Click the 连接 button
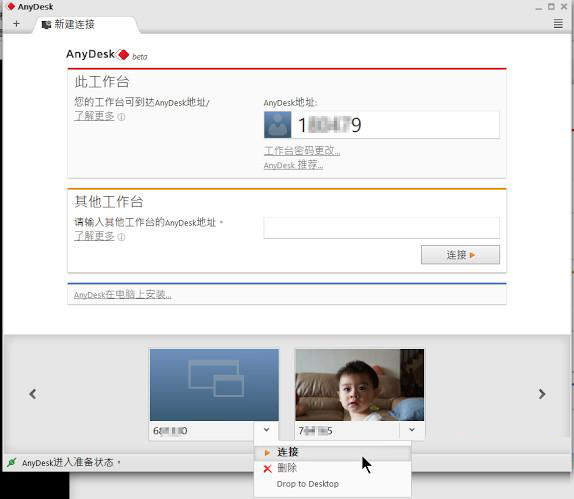Image resolution: width=574 pixels, height=499 pixels. [460, 254]
